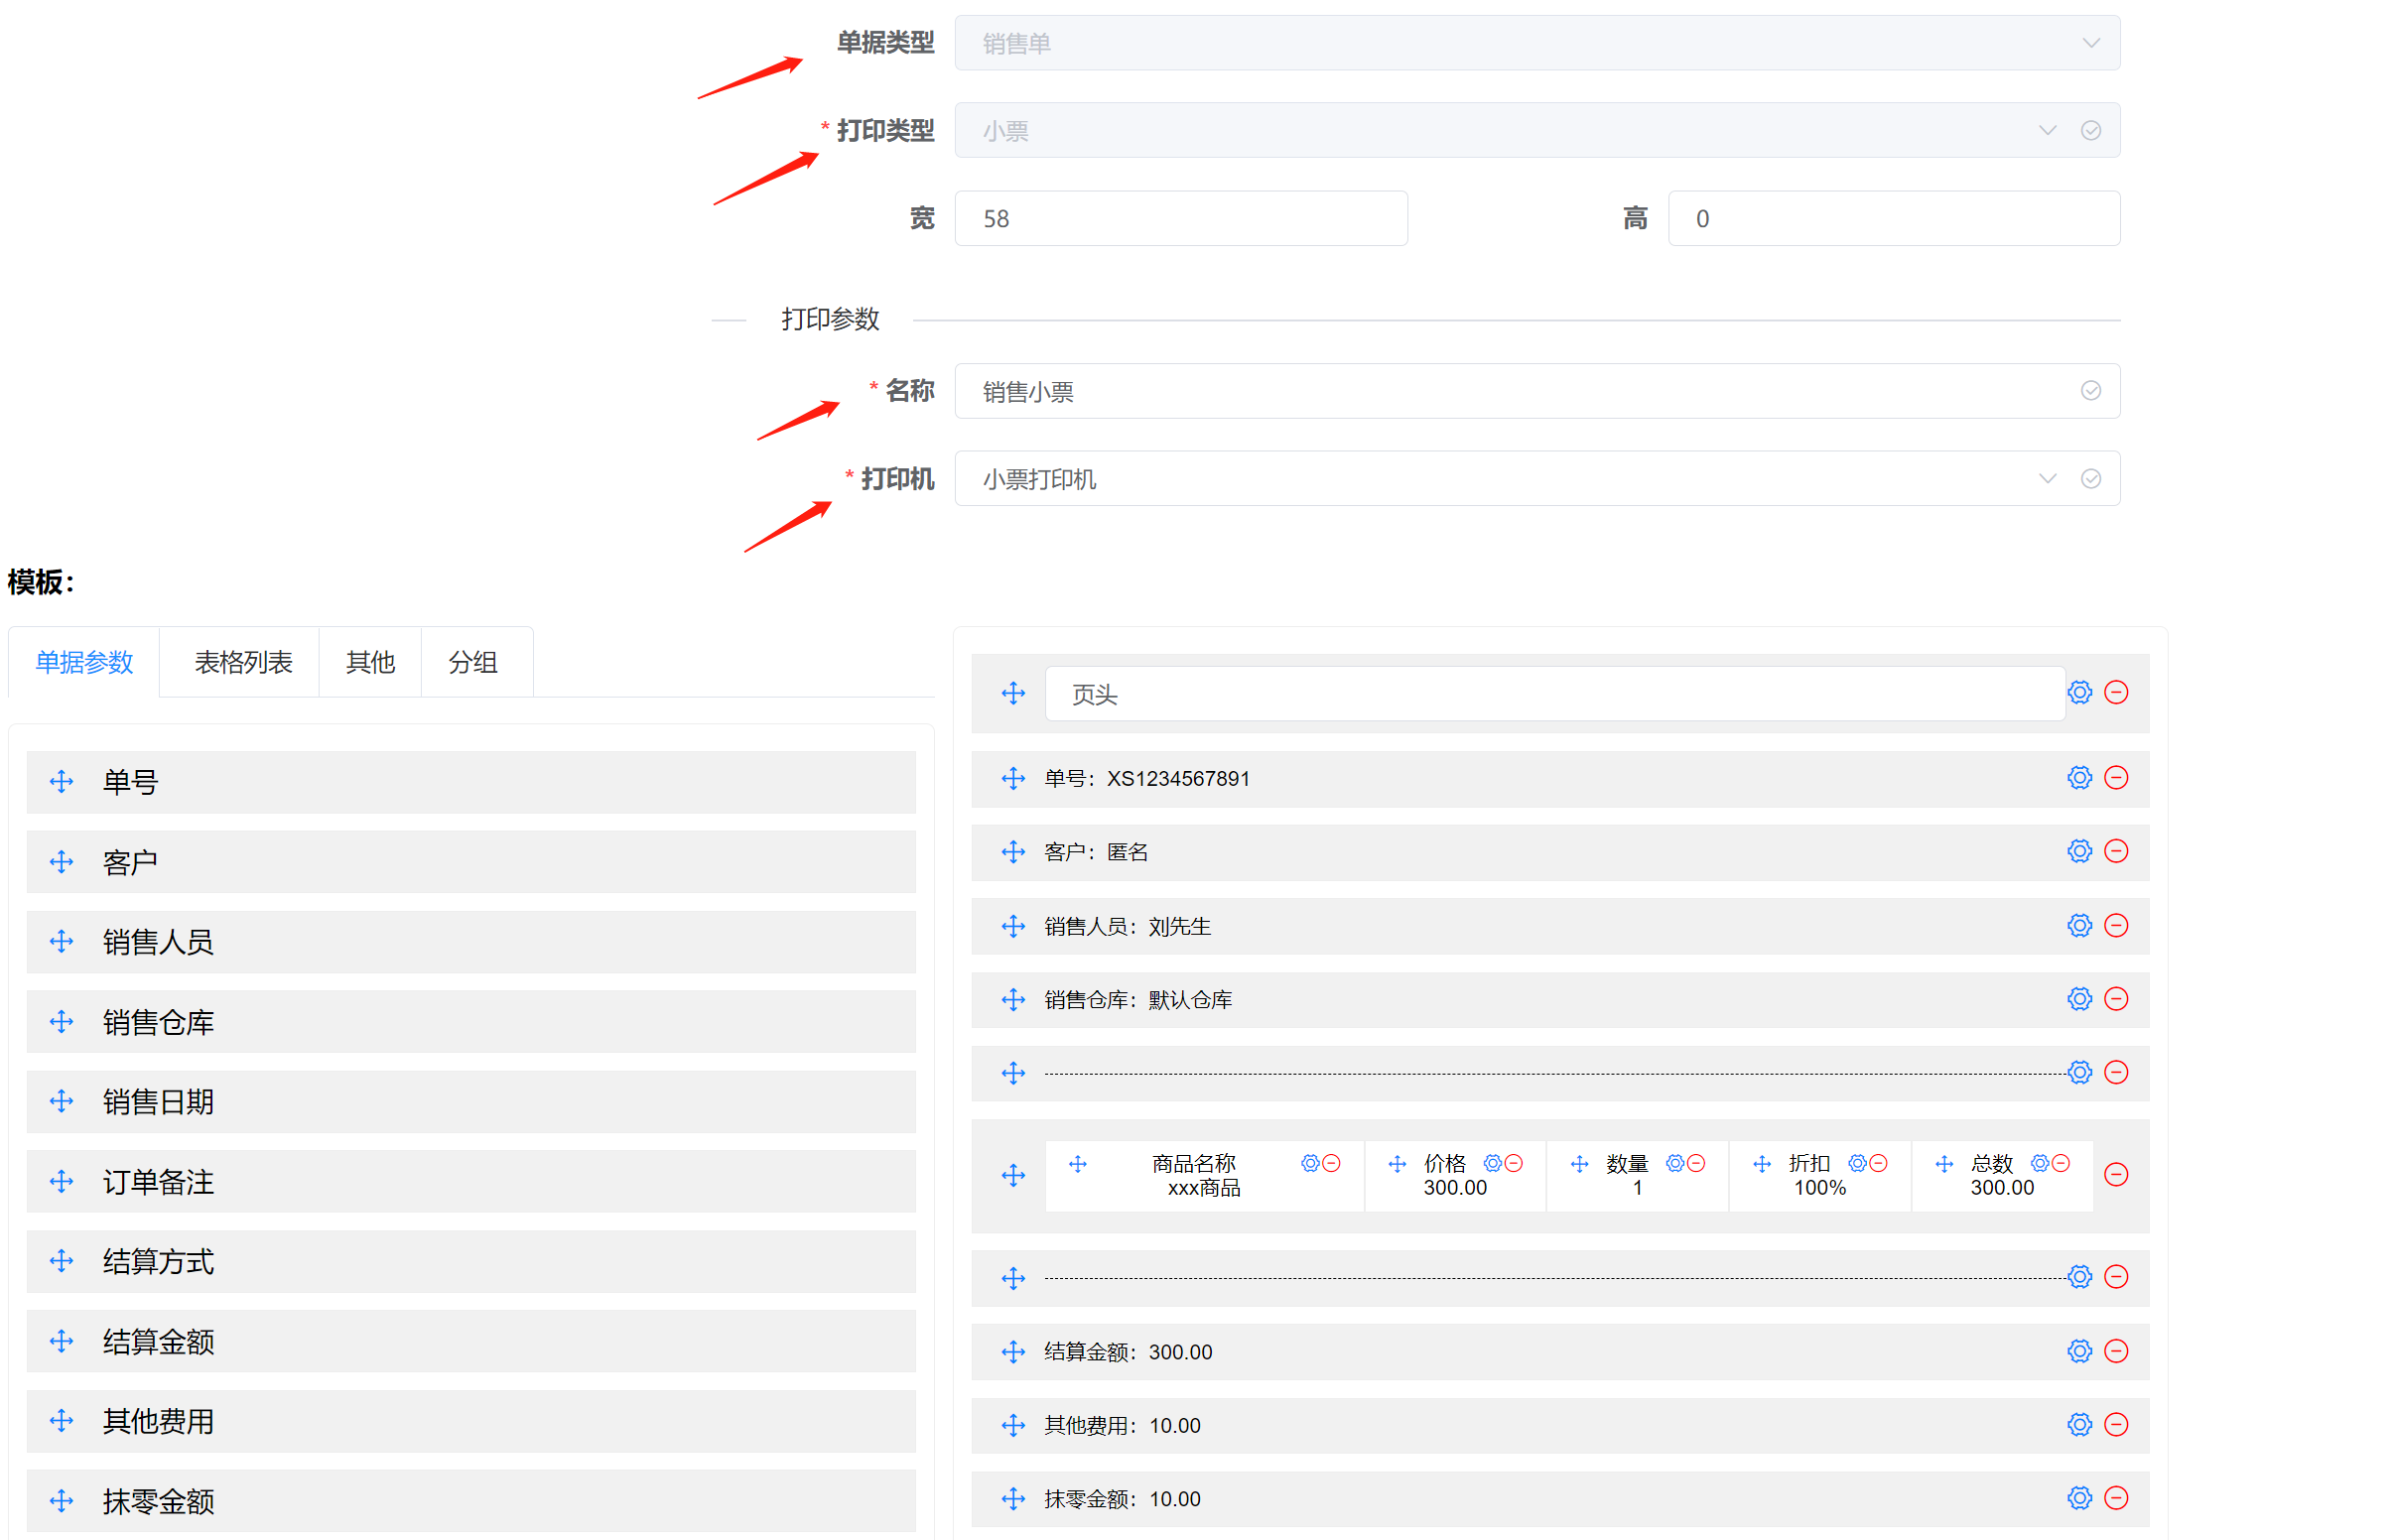2396x1540 pixels.
Task: Switch to the 其他 tab
Action: 370,662
